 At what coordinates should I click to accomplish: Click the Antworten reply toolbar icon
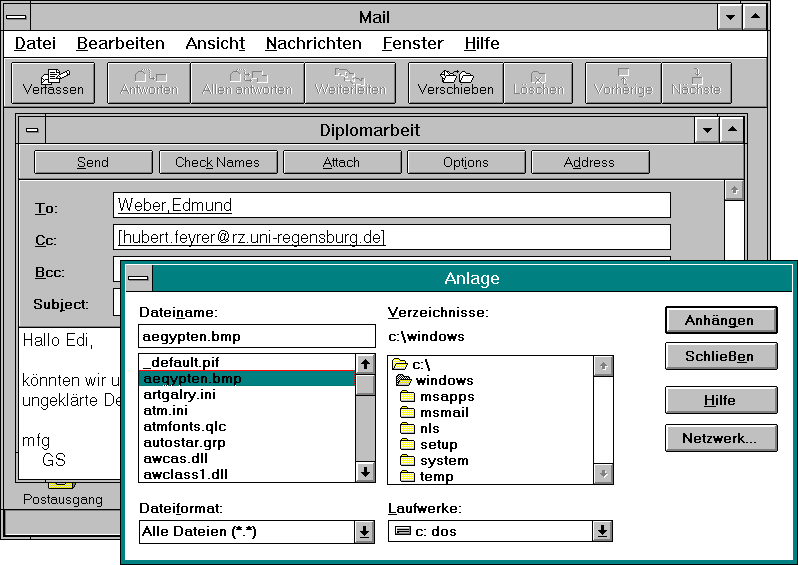tap(148, 83)
